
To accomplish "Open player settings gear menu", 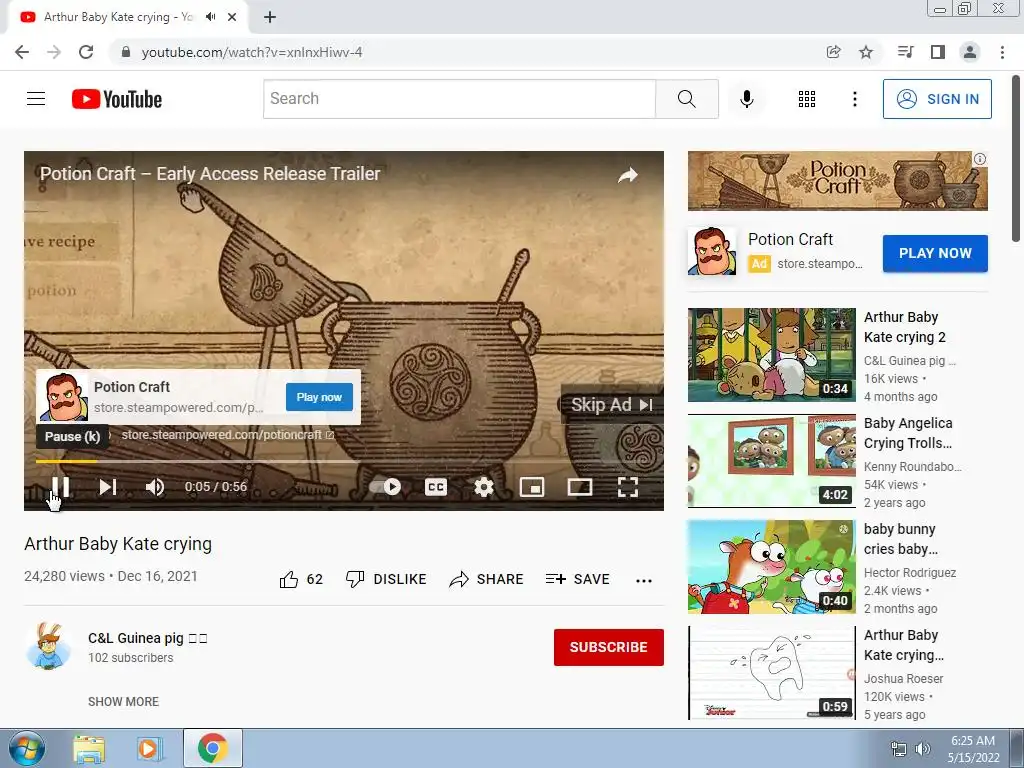I will tap(483, 487).
